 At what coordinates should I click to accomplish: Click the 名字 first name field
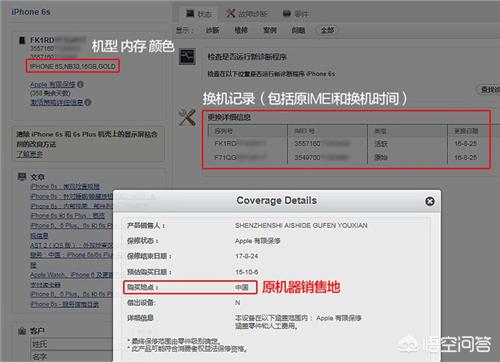72,356
